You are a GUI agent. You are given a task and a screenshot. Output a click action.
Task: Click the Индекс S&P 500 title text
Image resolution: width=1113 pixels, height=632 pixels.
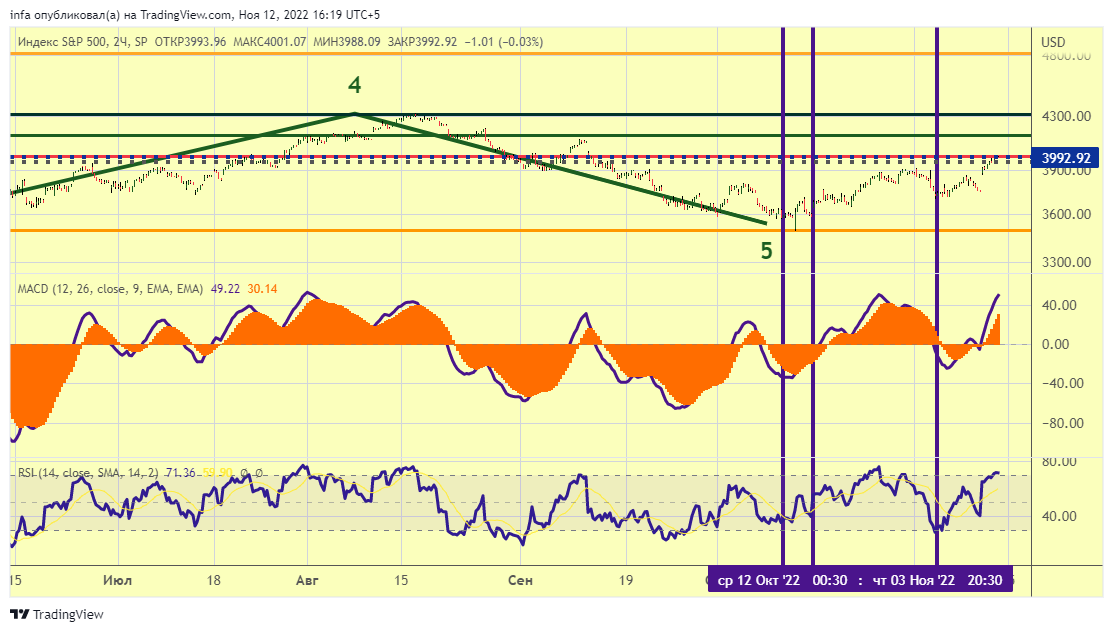coord(61,42)
